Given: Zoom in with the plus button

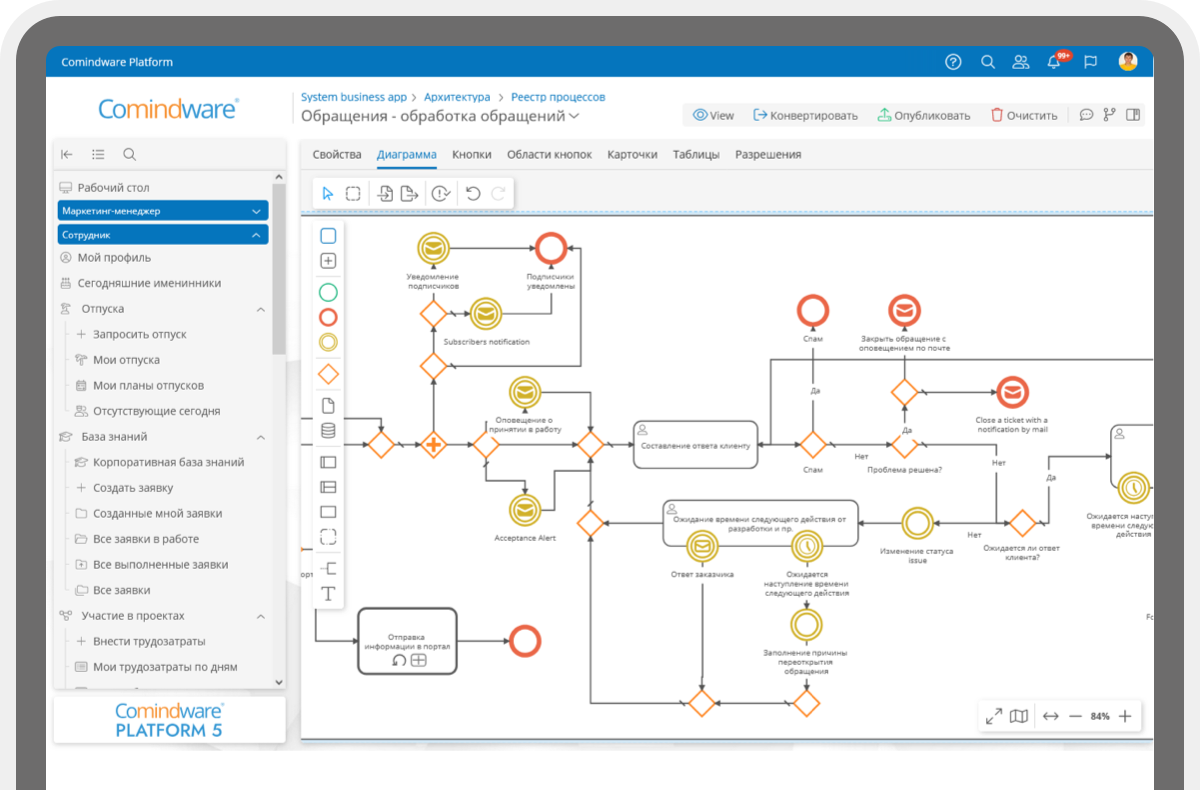Looking at the screenshot, I should [x=1125, y=716].
